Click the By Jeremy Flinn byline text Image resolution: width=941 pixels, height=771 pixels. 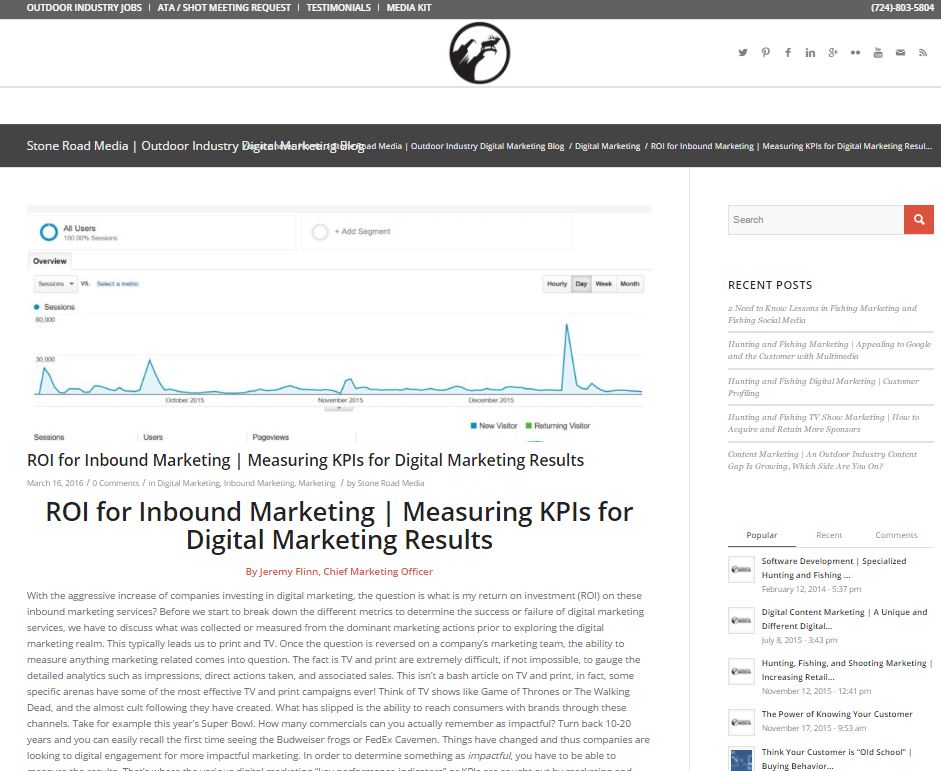coord(339,572)
